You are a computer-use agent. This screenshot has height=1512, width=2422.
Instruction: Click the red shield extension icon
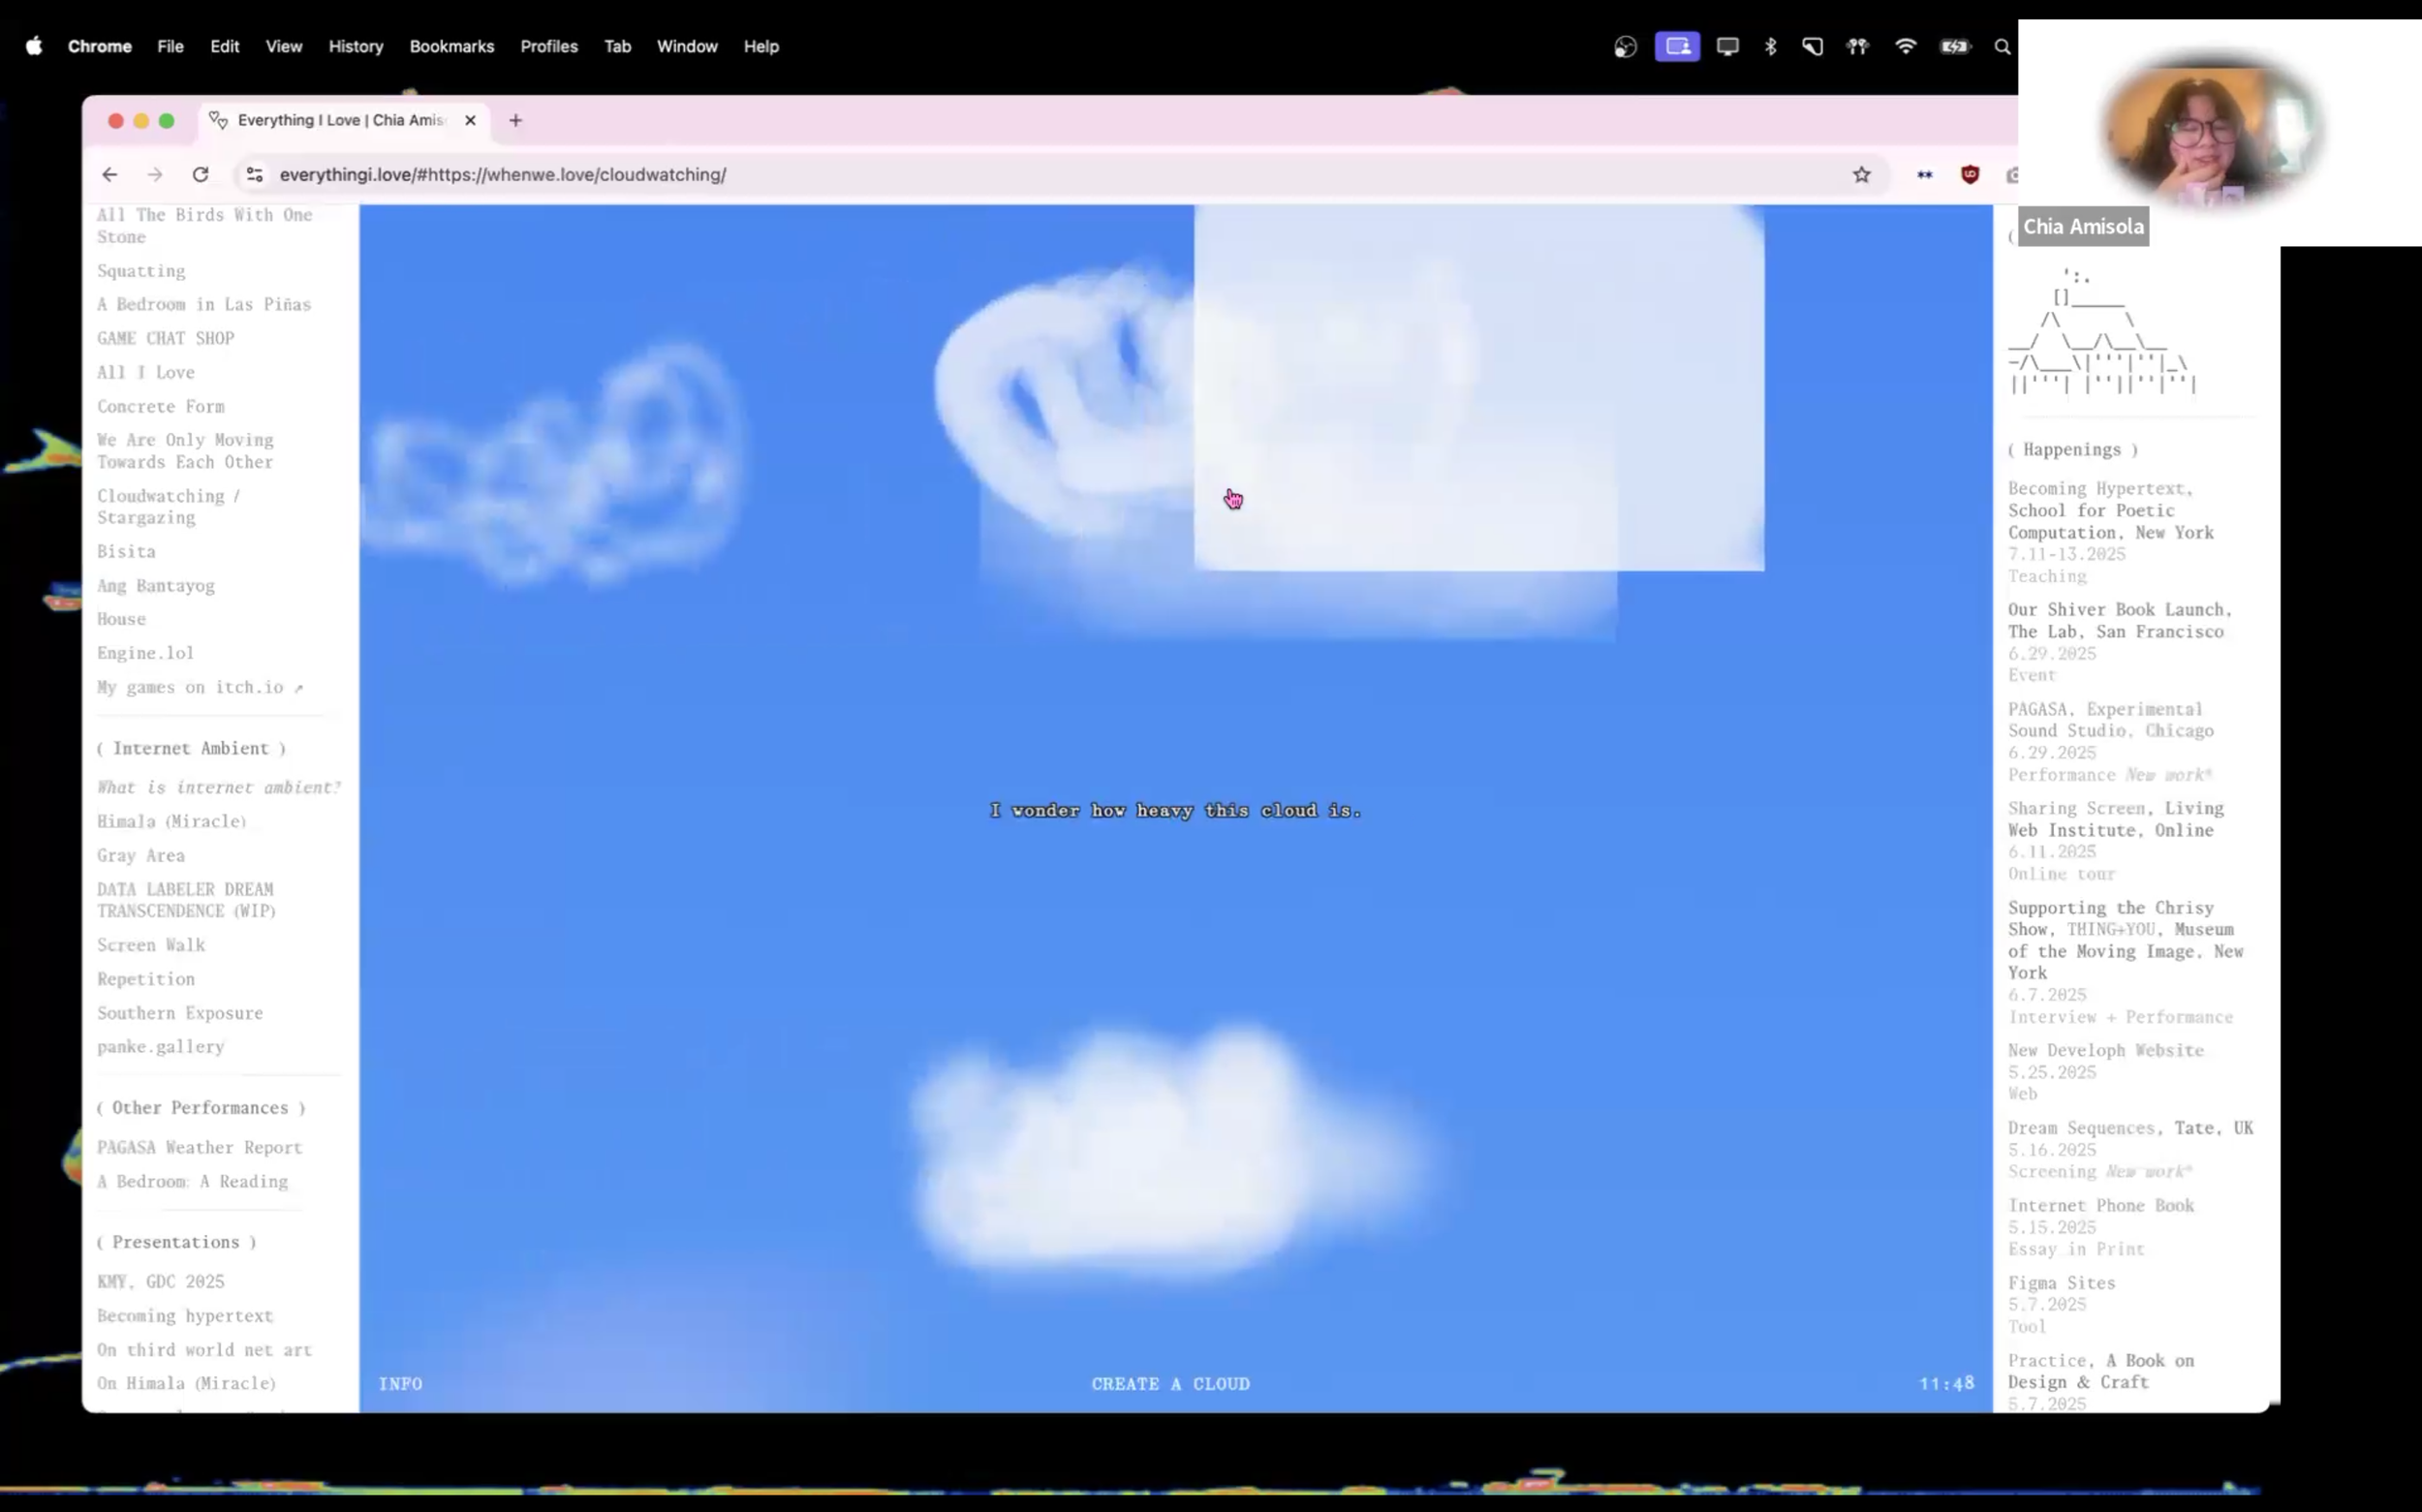[1969, 174]
